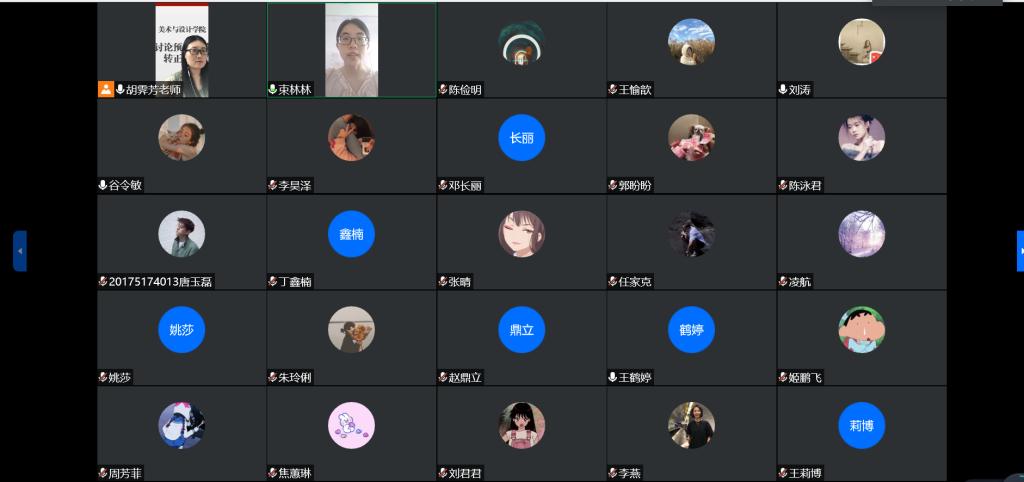This screenshot has width=1024, height=482.
Task: Go to previous participant page arrow
Action: coord(20,251)
